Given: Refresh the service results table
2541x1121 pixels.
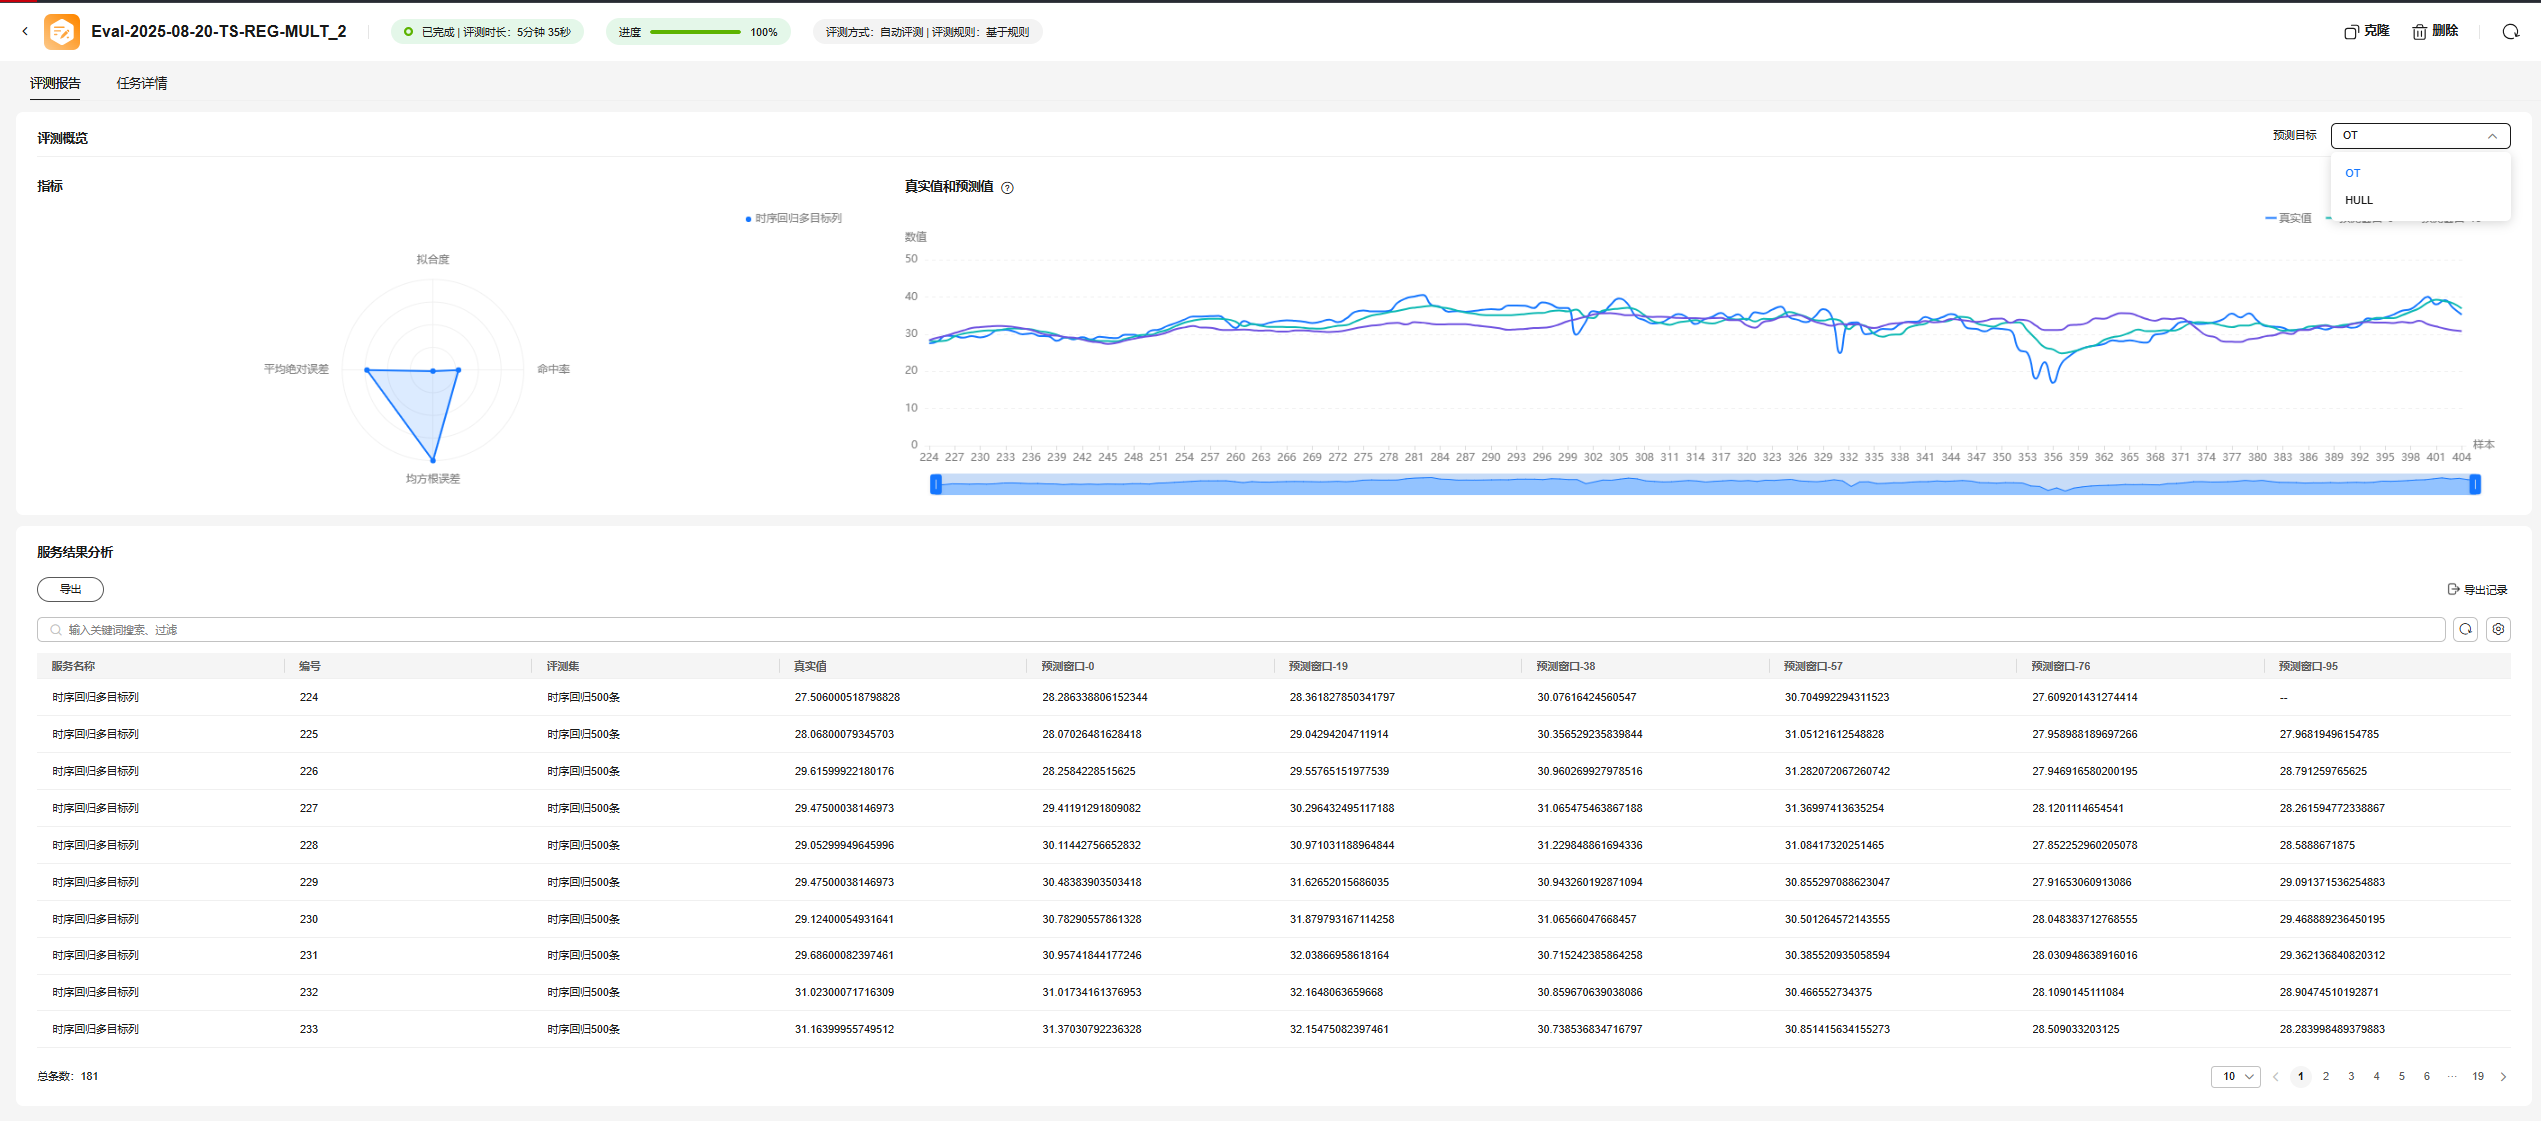Looking at the screenshot, I should (2465, 629).
